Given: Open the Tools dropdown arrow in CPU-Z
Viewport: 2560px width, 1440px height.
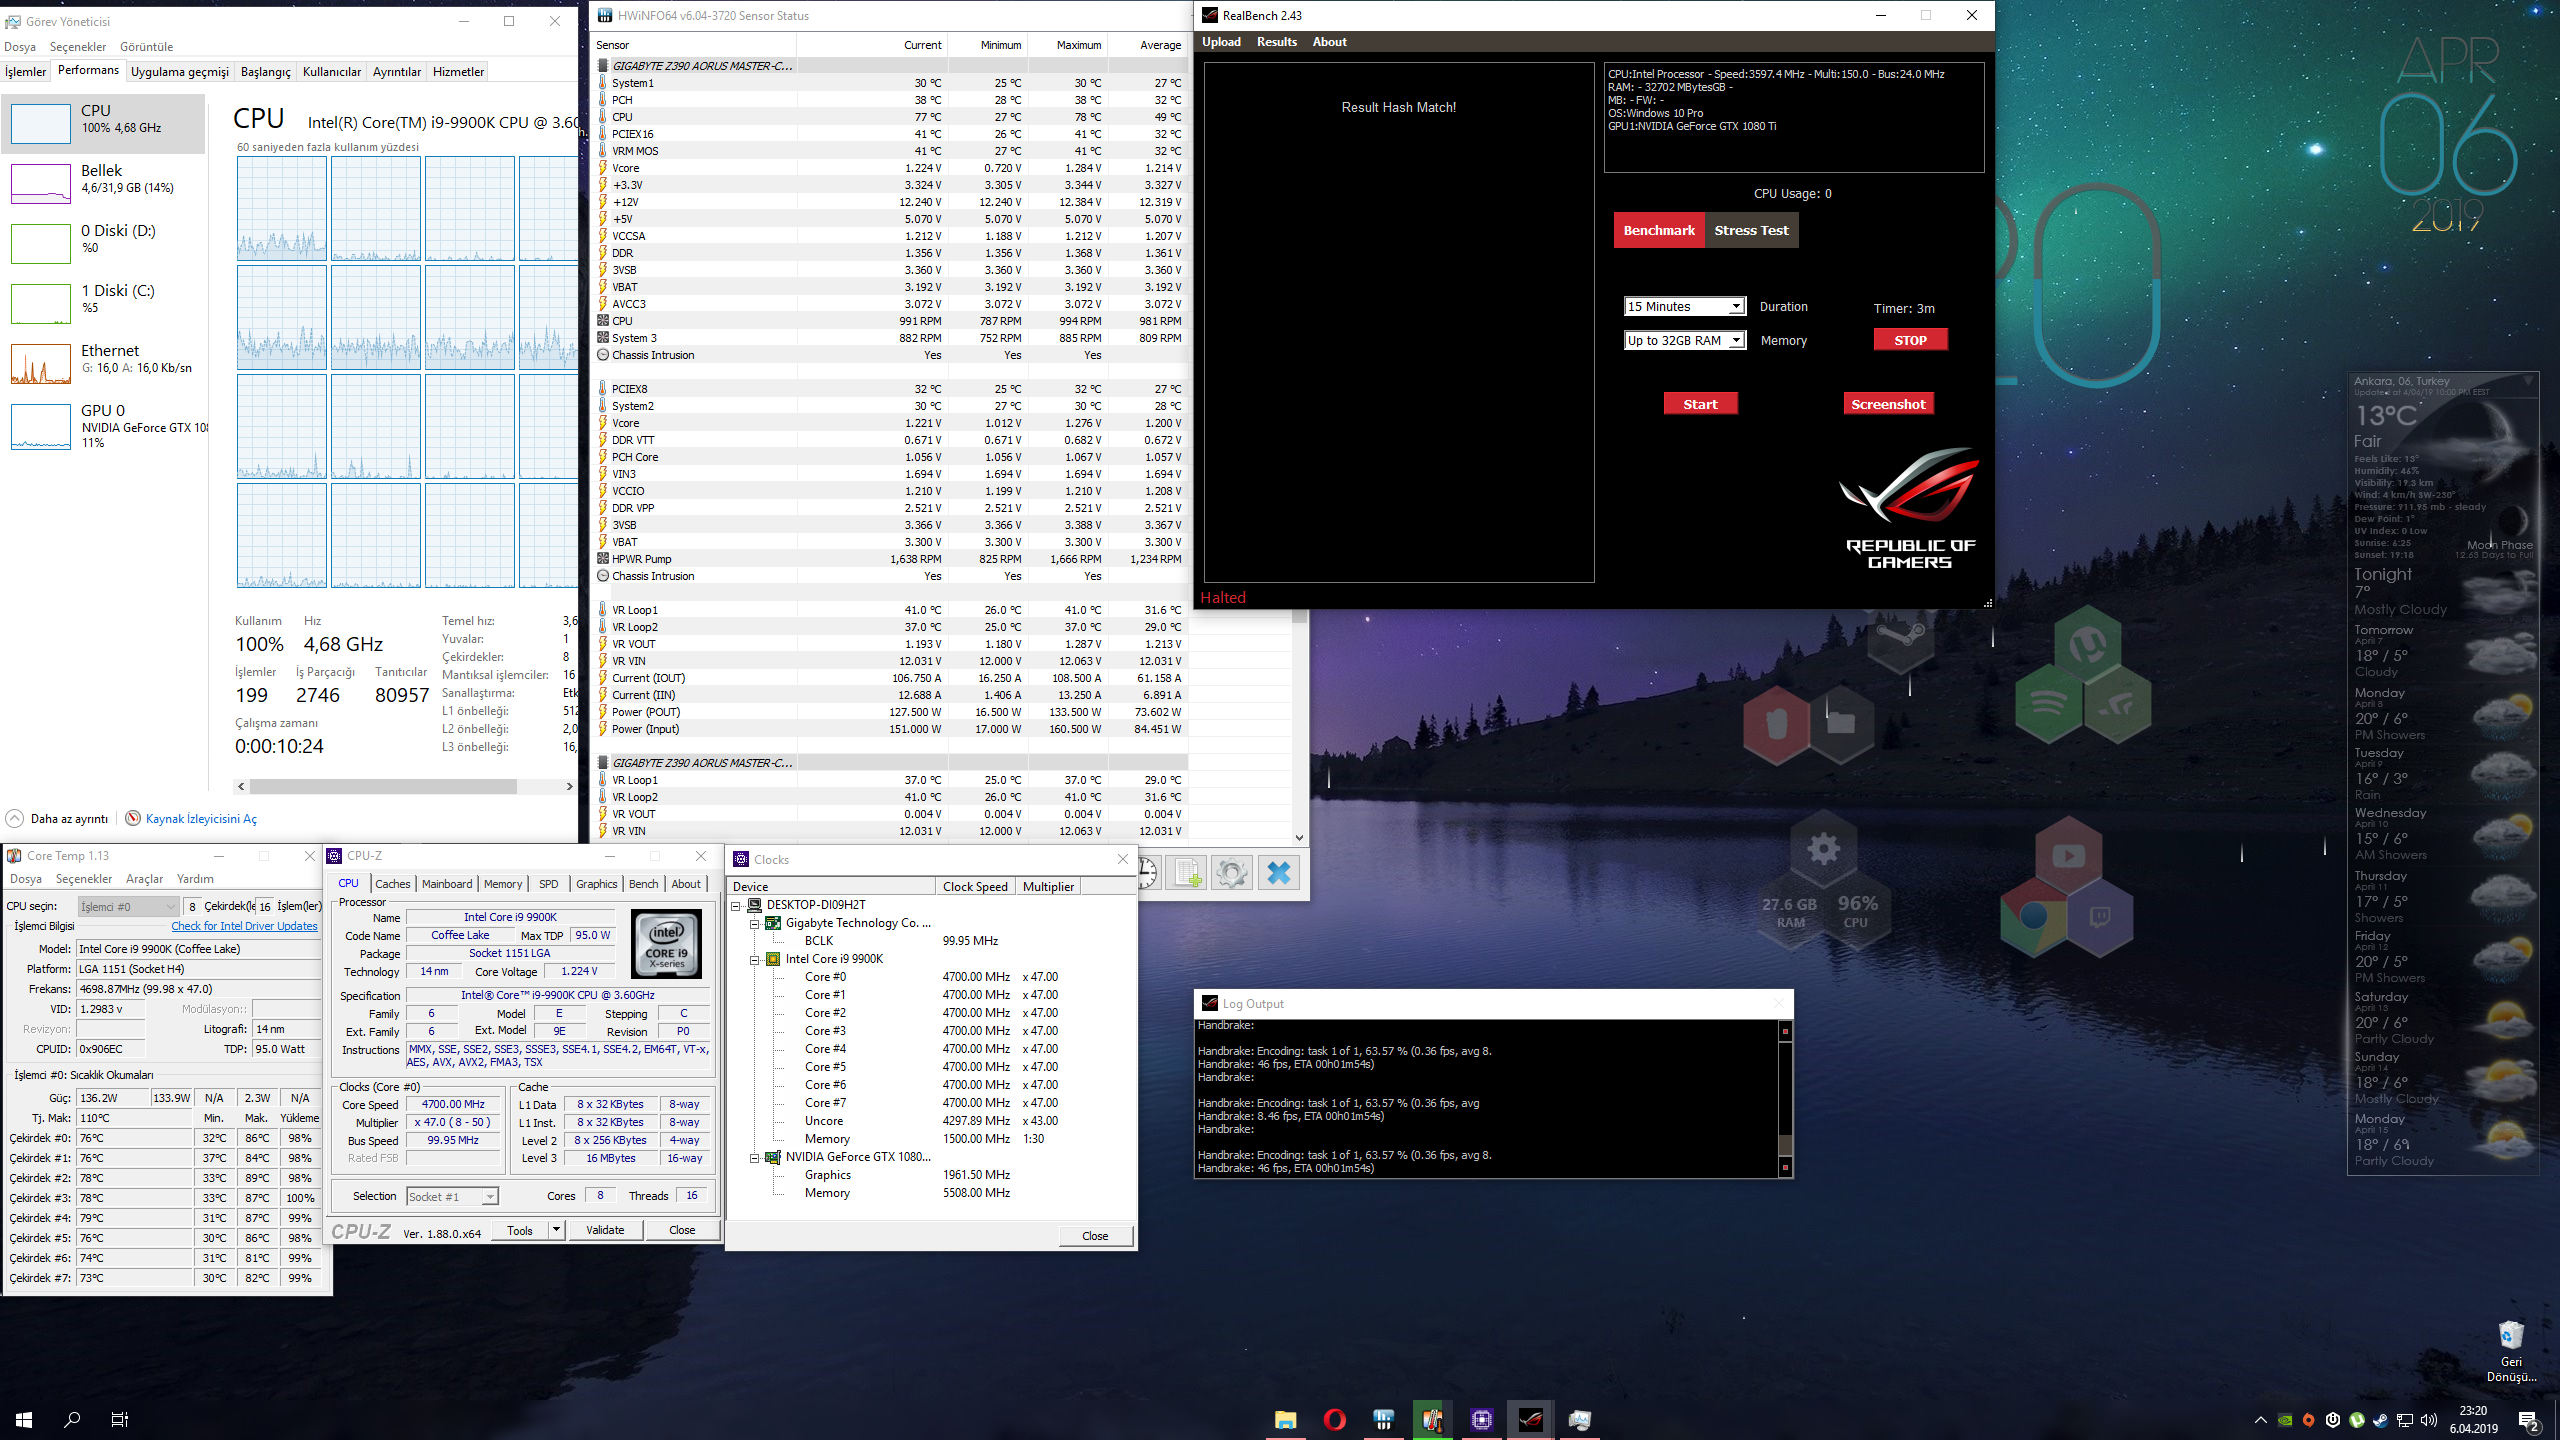Looking at the screenshot, I should (x=557, y=1230).
